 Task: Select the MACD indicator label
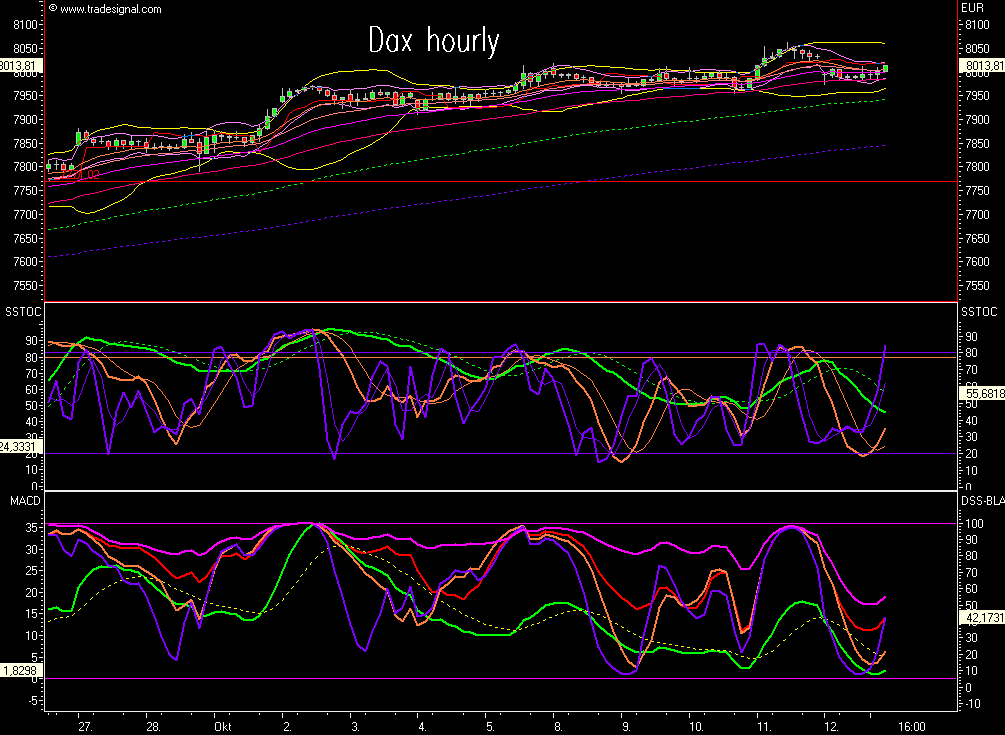click(x=21, y=501)
